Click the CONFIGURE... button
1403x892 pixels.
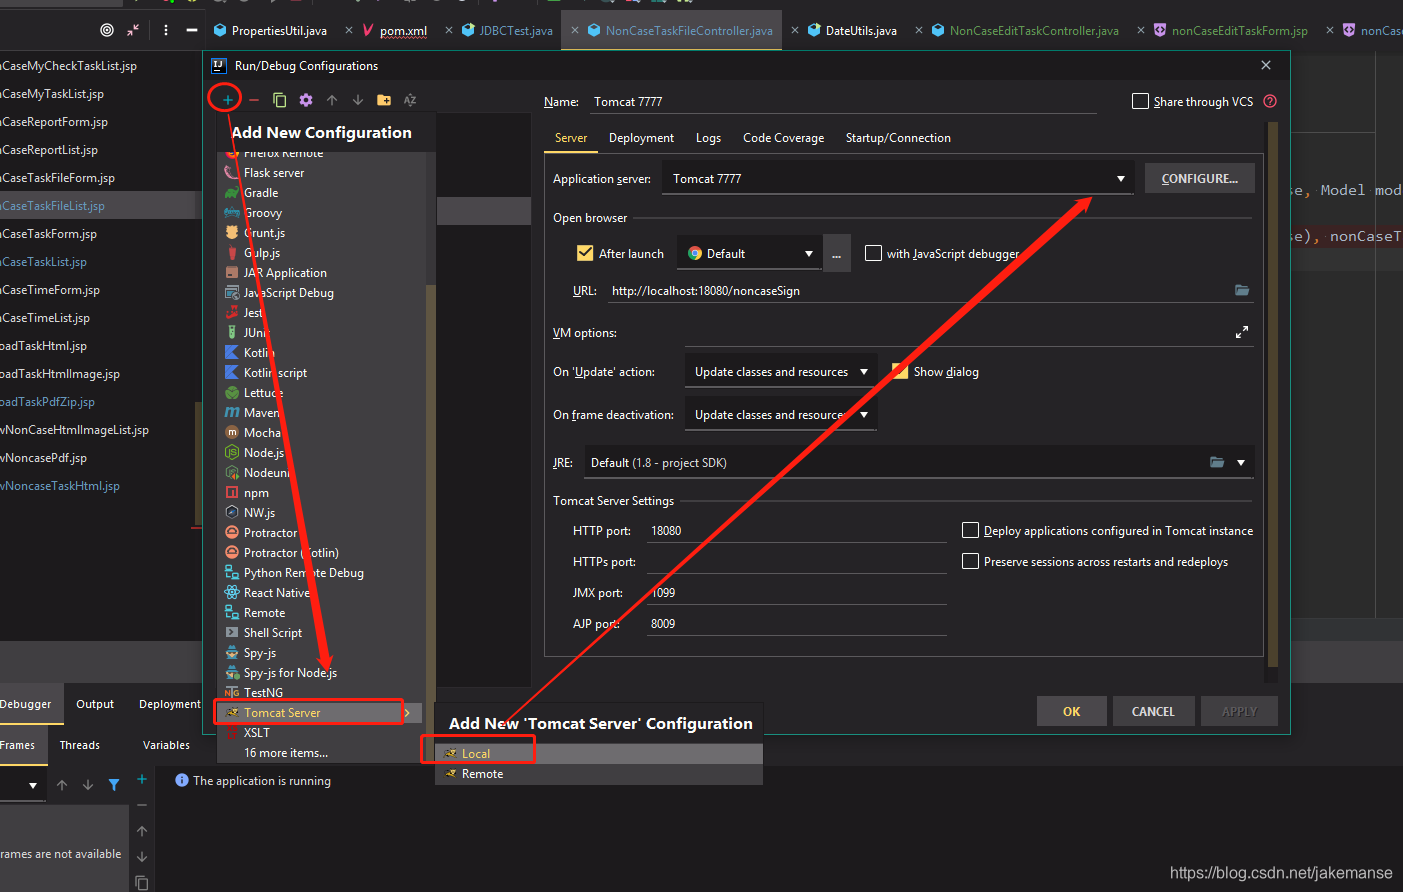pos(1199,178)
